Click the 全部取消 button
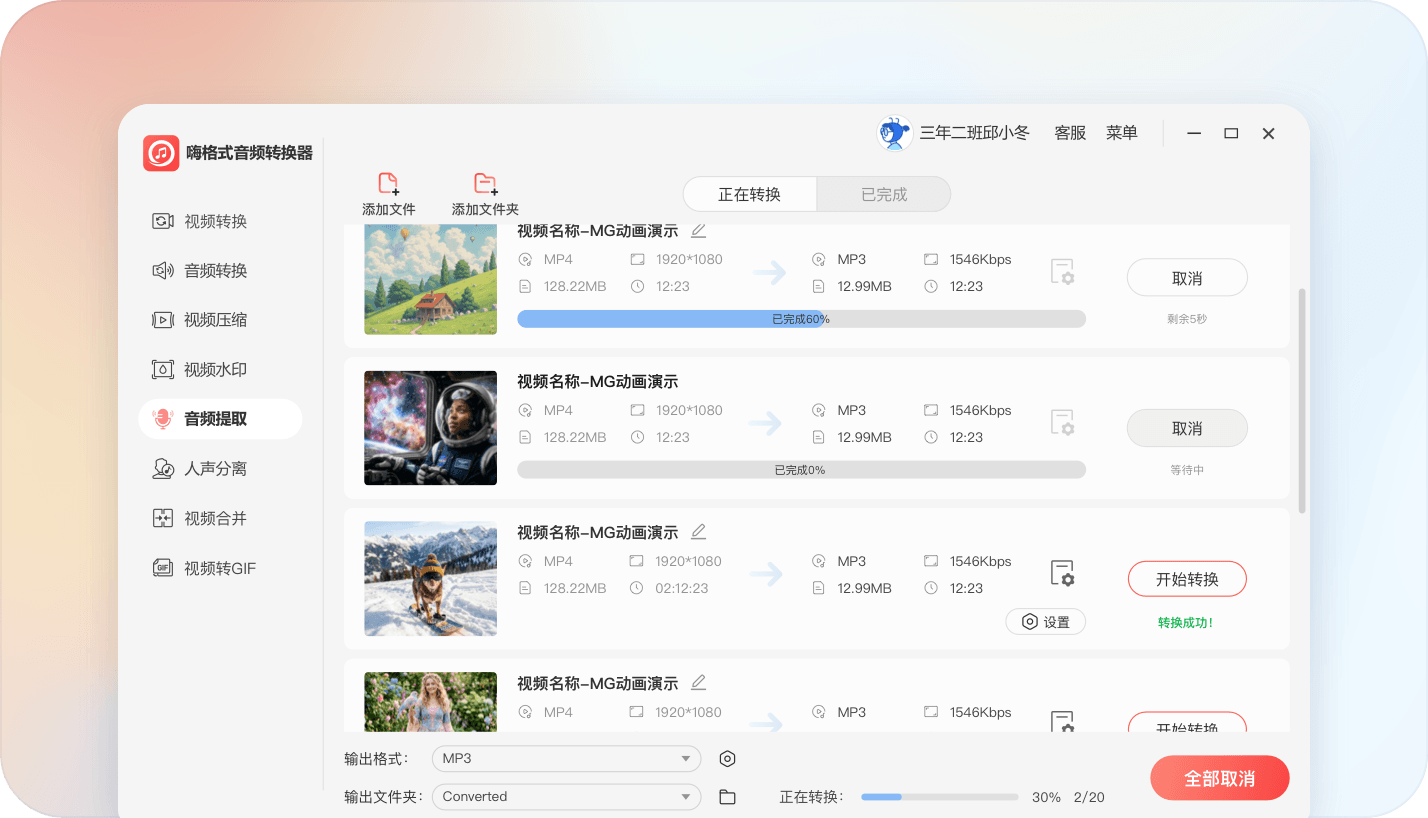Viewport: 1428px width, 818px height. (1220, 778)
